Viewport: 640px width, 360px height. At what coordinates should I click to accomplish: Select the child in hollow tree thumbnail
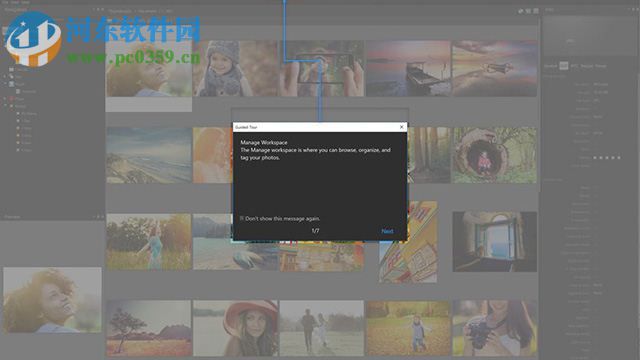pyautogui.click(x=495, y=155)
